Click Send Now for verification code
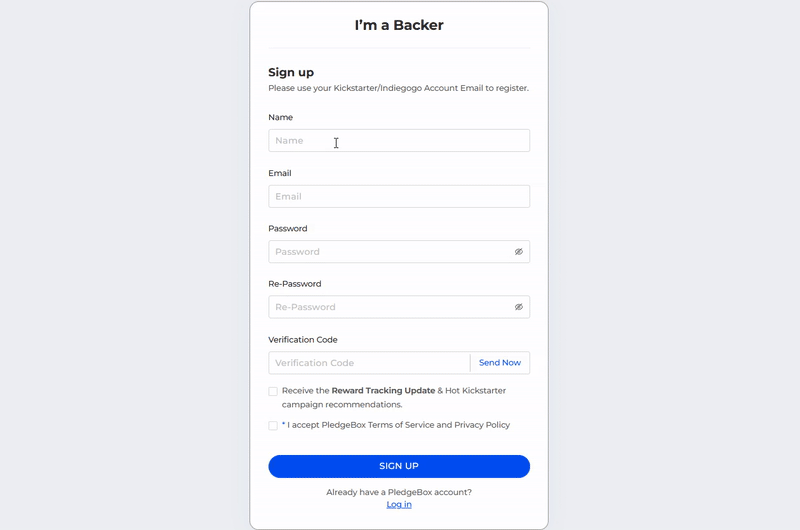This screenshot has height=530, width=800. pyautogui.click(x=499, y=363)
